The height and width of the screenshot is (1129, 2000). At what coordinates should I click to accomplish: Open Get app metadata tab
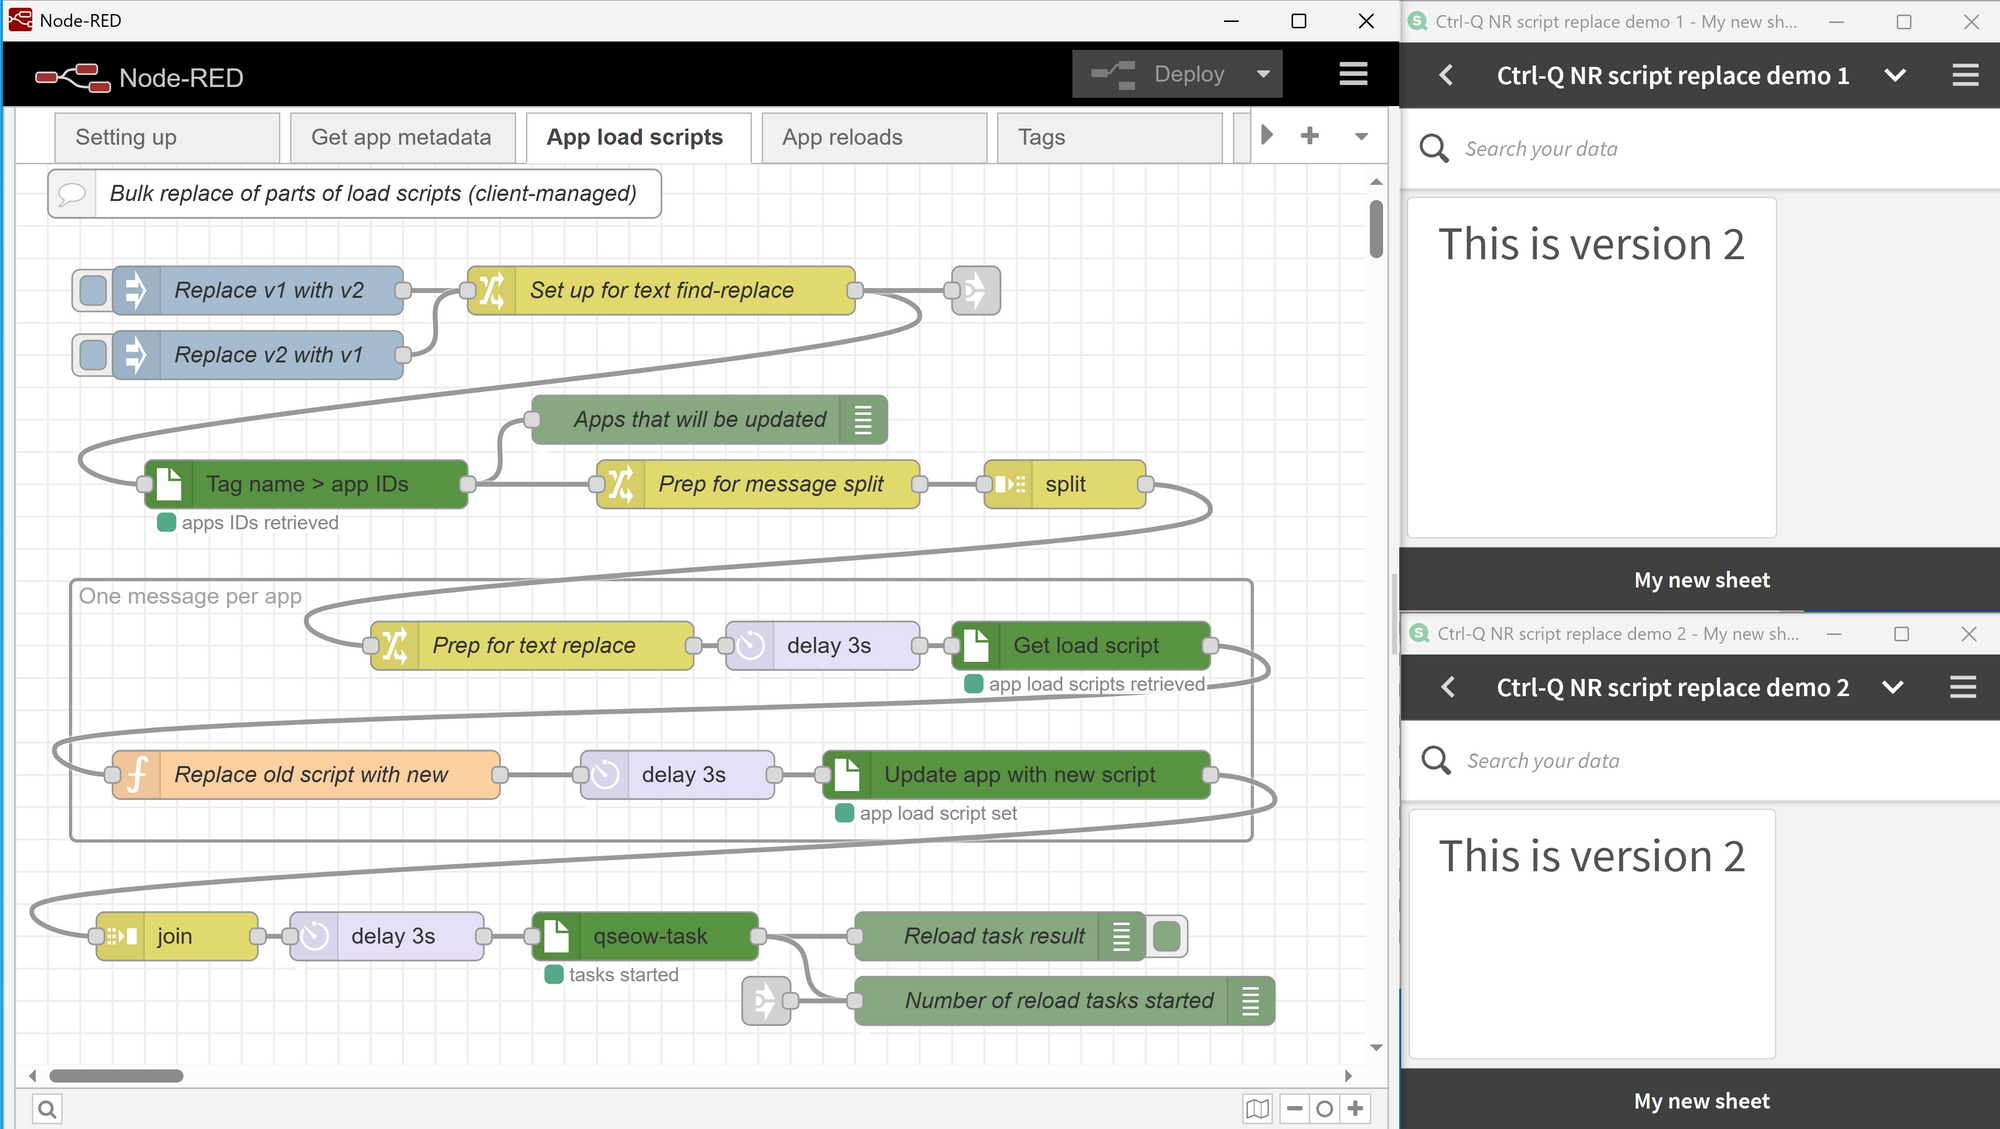click(401, 137)
